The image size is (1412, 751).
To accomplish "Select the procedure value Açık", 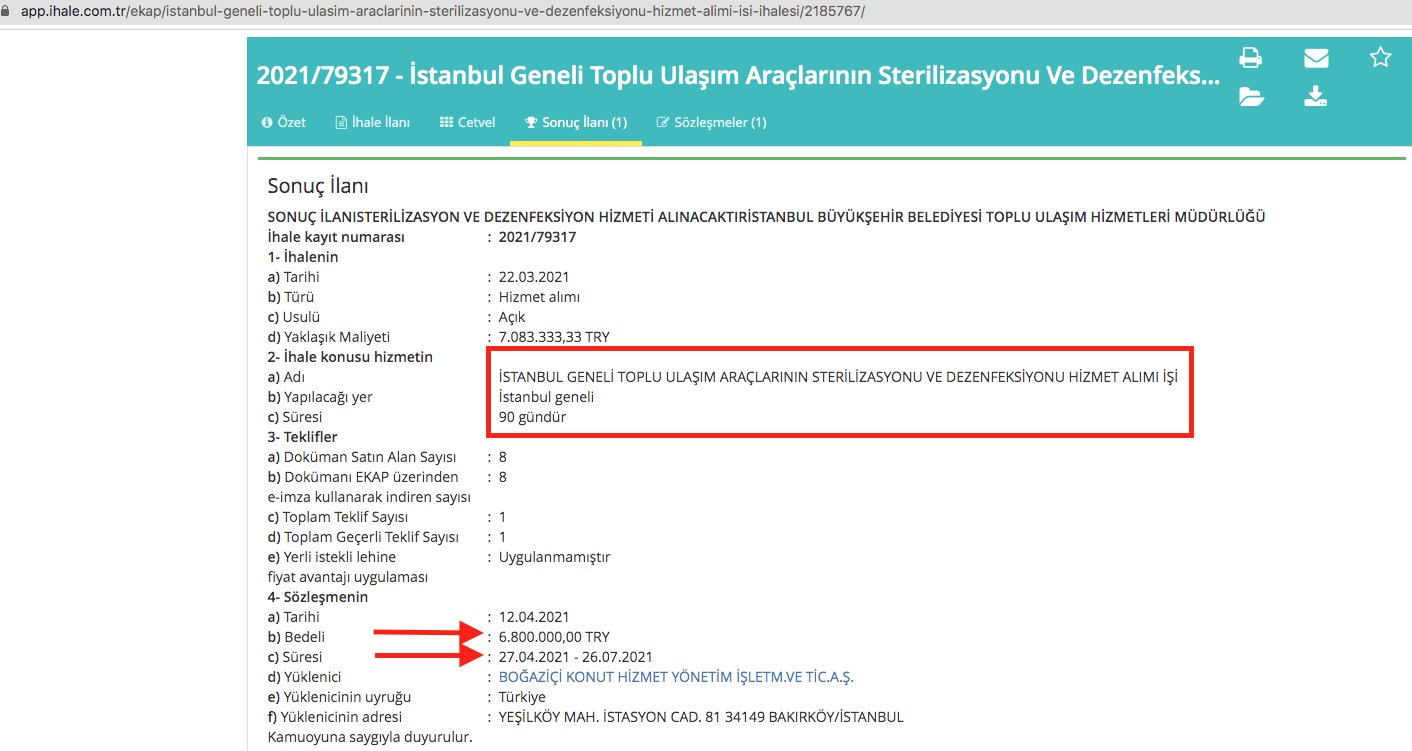I will [x=512, y=317].
